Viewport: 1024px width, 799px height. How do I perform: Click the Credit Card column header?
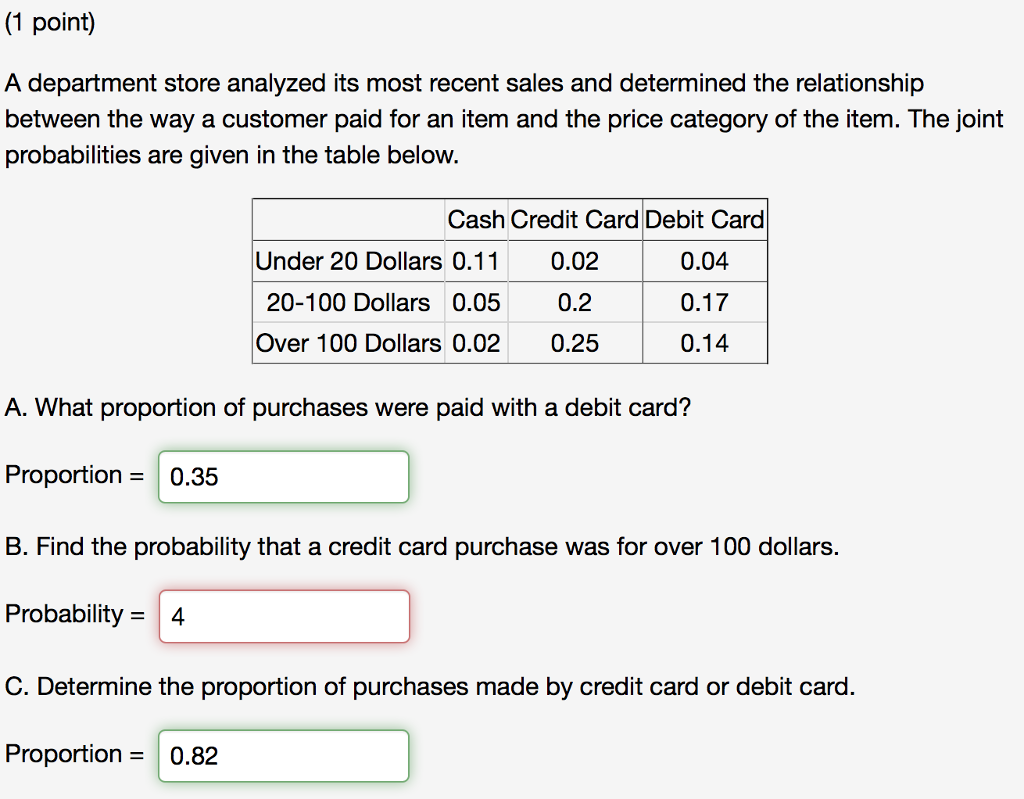[x=574, y=219]
